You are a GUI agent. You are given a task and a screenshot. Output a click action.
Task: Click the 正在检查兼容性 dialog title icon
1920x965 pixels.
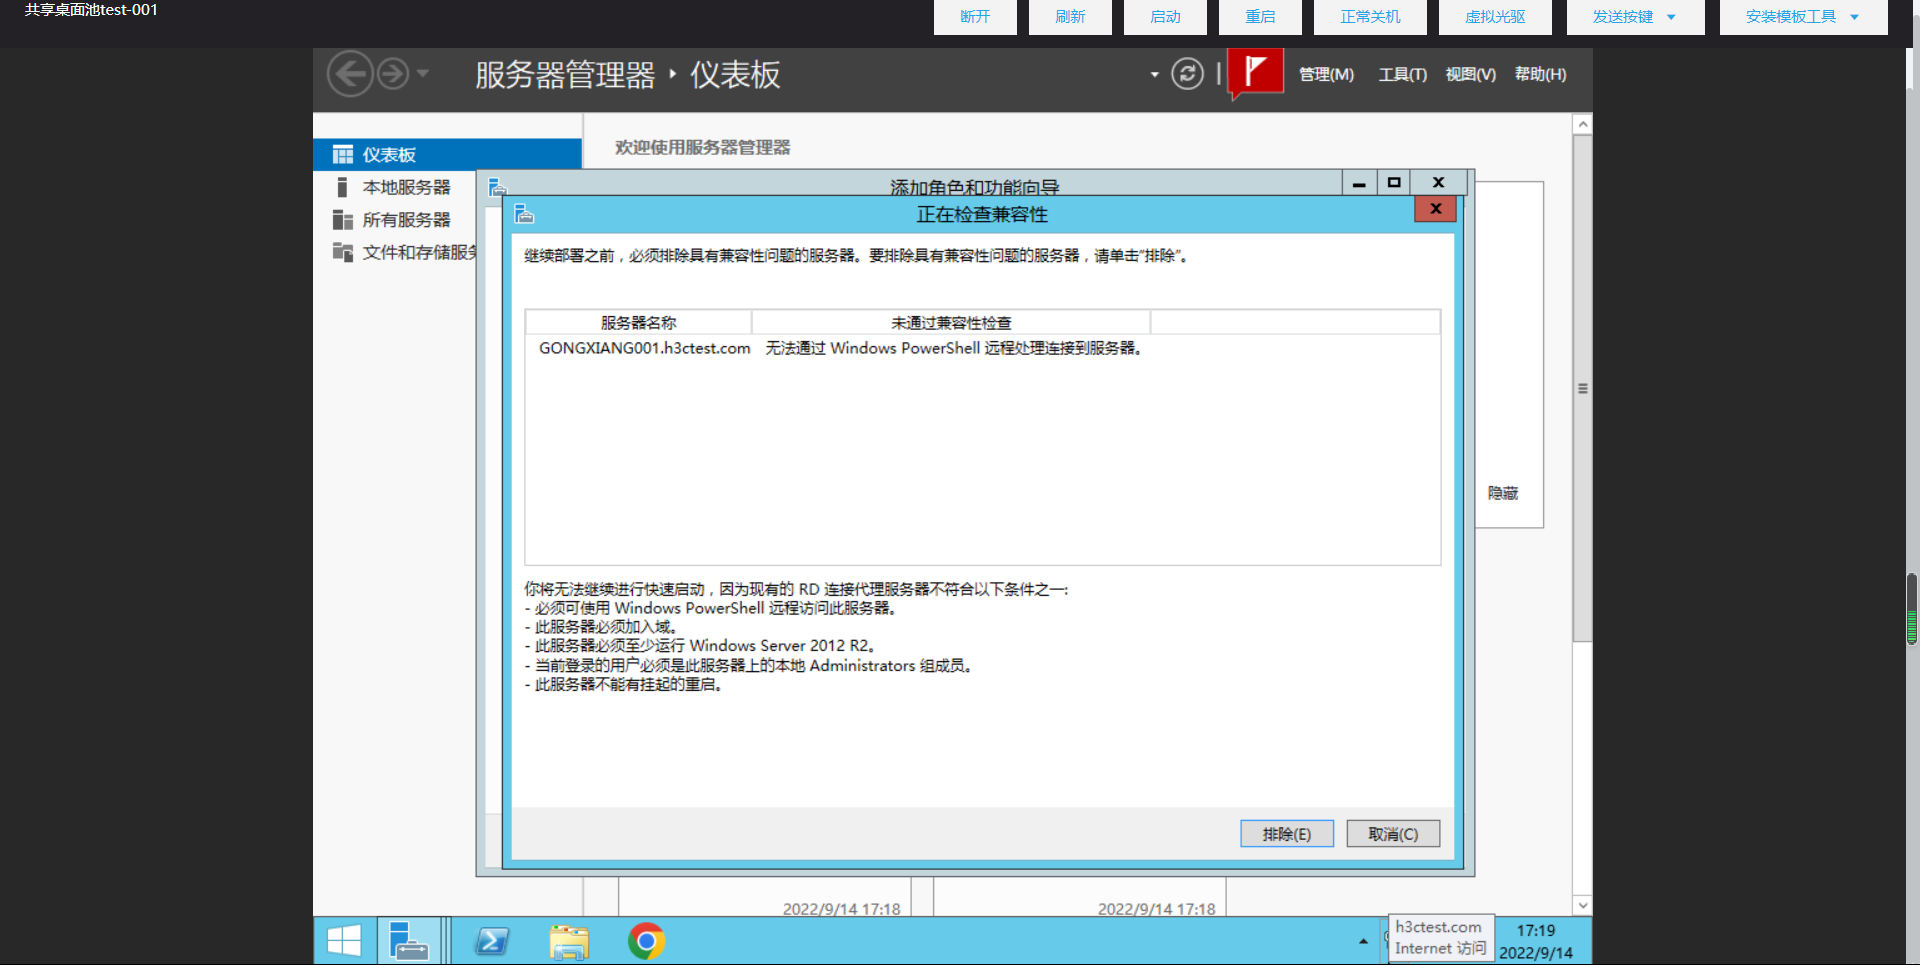click(524, 214)
